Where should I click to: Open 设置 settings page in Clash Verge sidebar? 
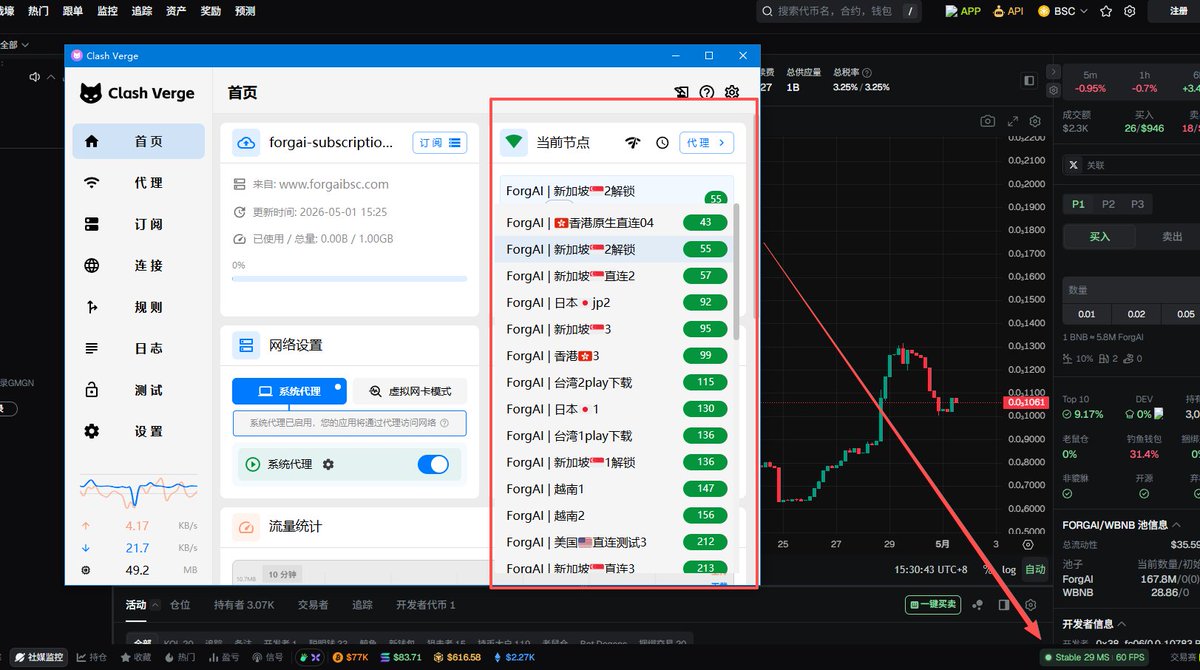(138, 431)
